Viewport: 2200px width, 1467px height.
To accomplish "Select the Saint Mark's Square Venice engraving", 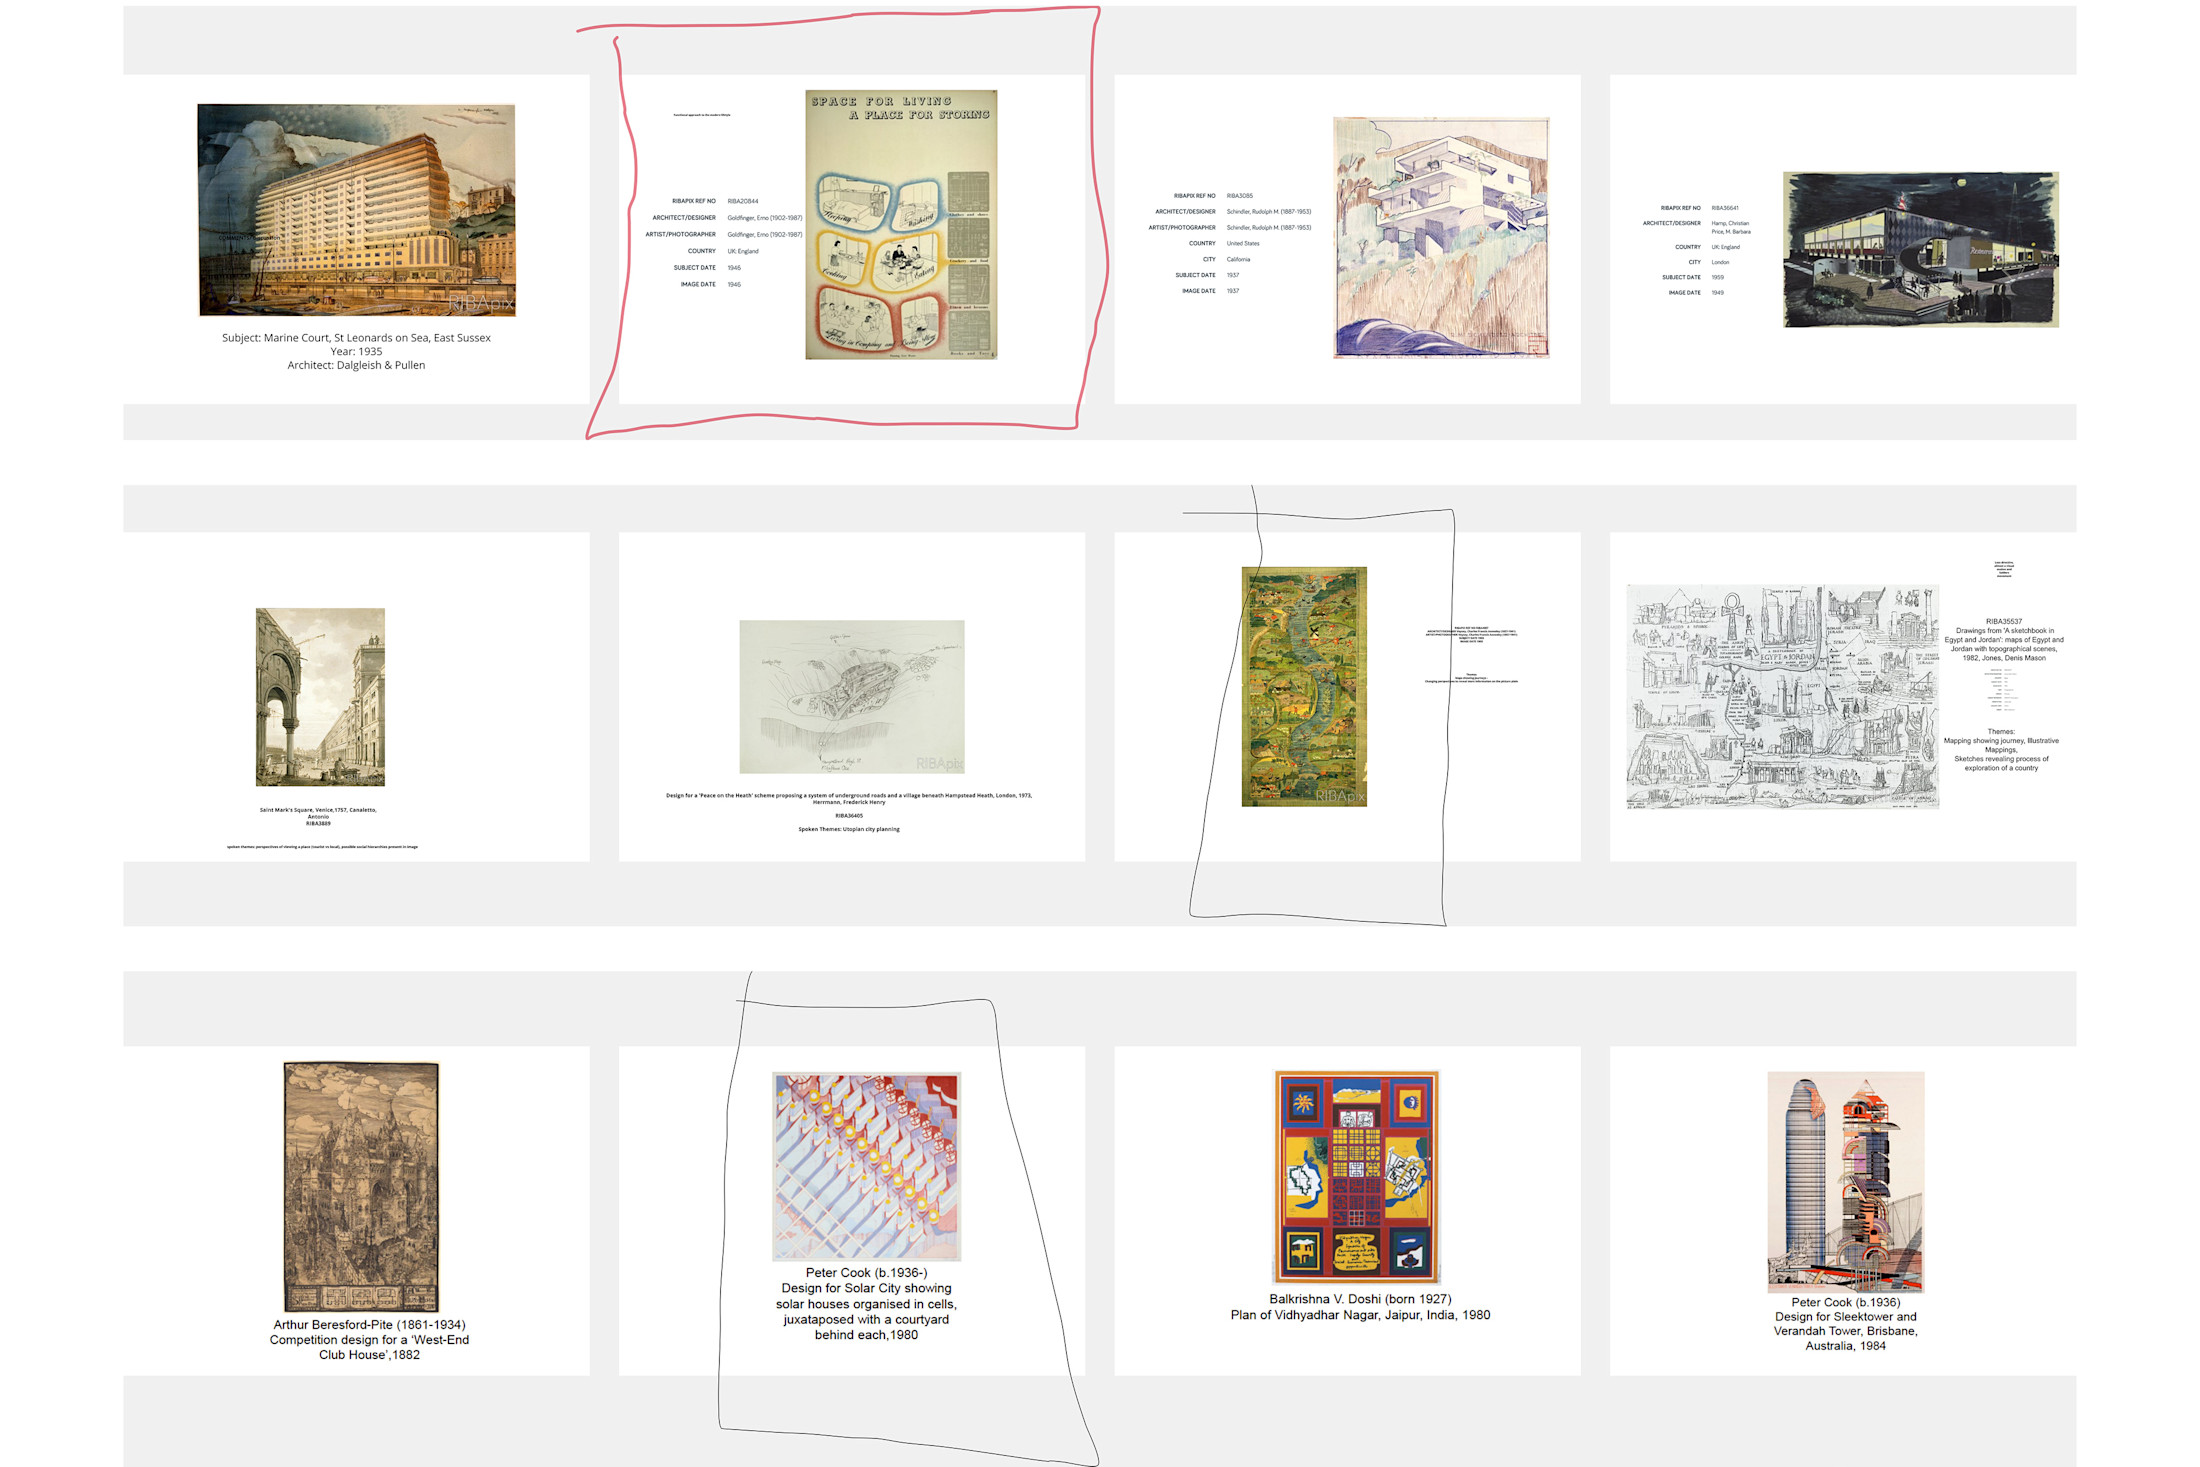I will click(x=320, y=696).
